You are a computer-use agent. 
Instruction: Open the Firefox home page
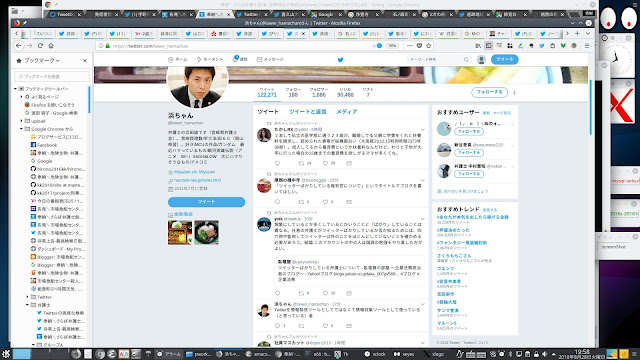pyautogui.click(x=51, y=46)
